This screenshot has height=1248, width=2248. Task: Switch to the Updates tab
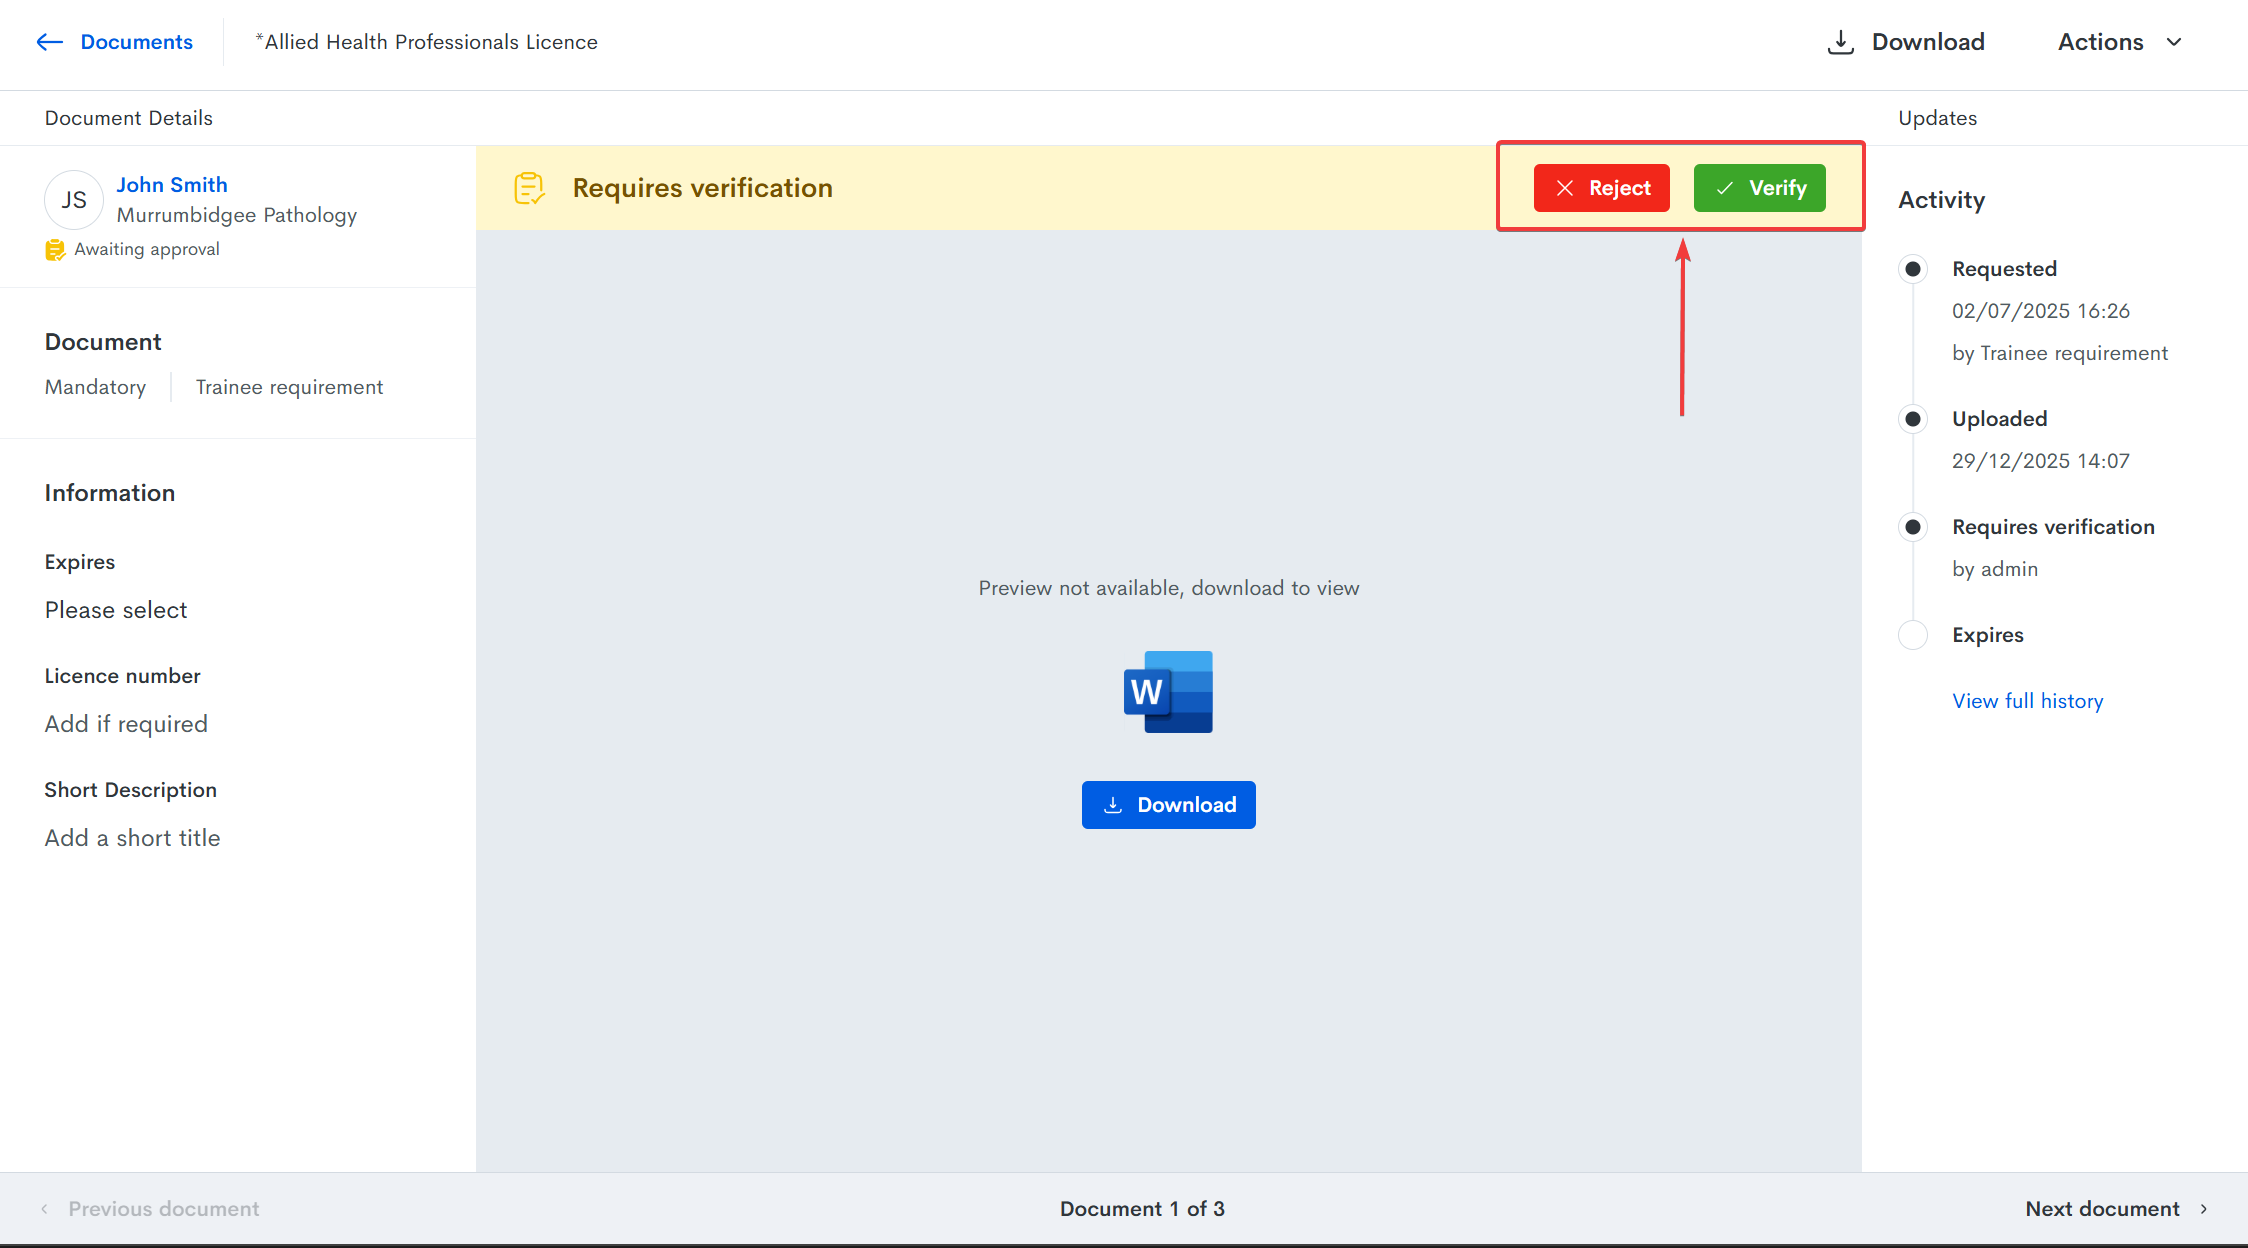(x=1937, y=118)
